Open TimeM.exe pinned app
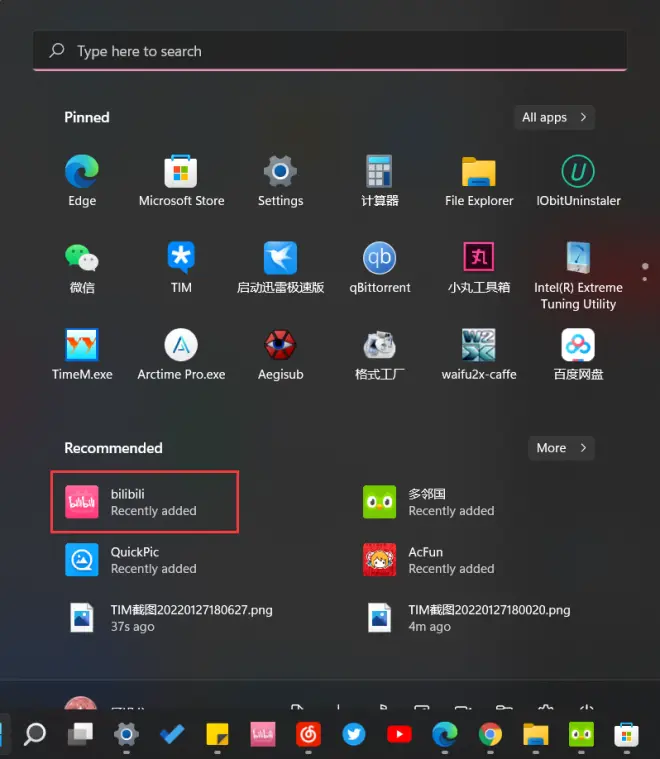The image size is (660, 759). [82, 354]
